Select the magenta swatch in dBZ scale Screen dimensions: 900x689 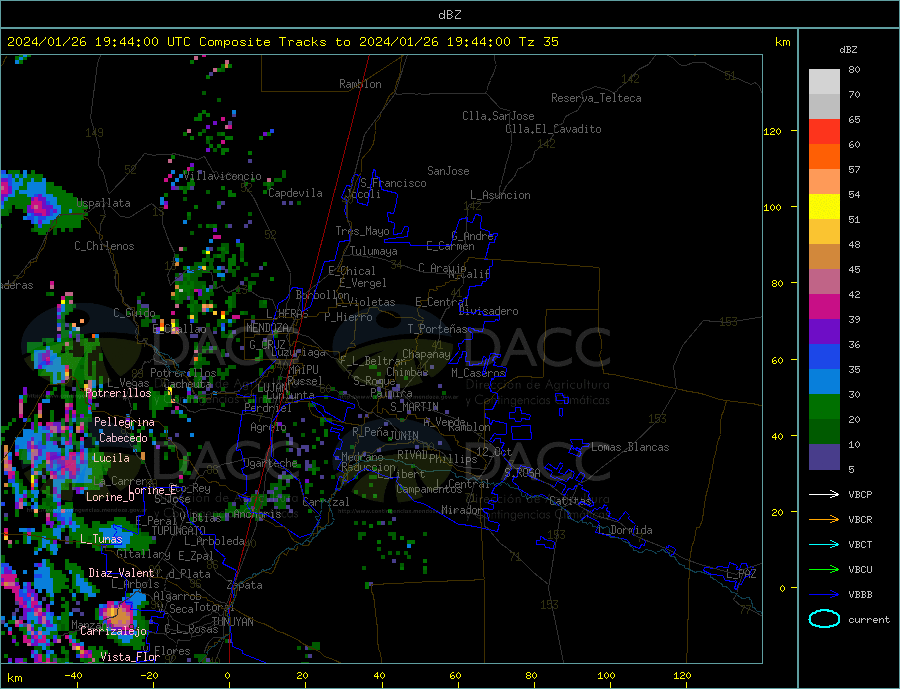(824, 307)
